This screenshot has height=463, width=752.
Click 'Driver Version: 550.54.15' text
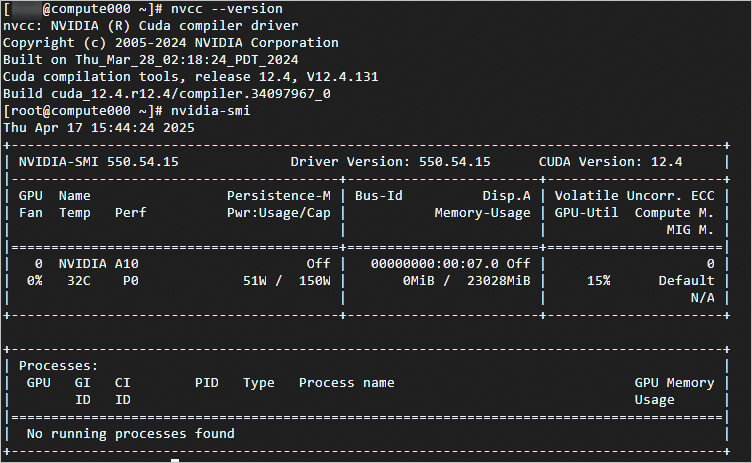390,162
